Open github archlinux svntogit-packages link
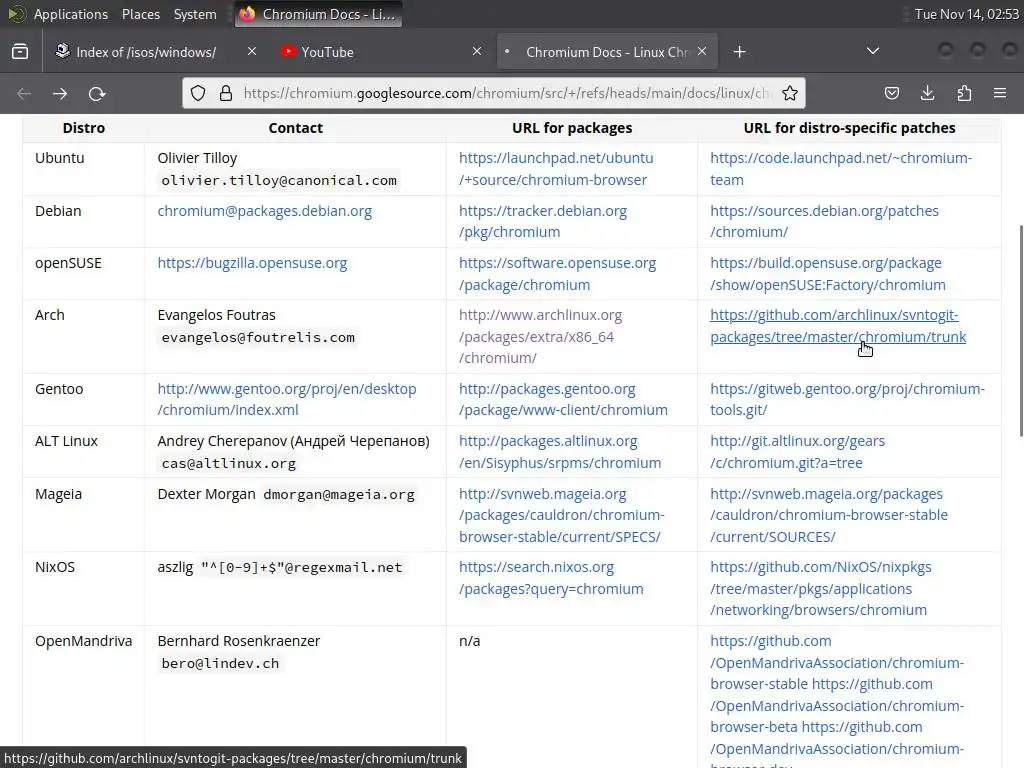 tap(838, 326)
